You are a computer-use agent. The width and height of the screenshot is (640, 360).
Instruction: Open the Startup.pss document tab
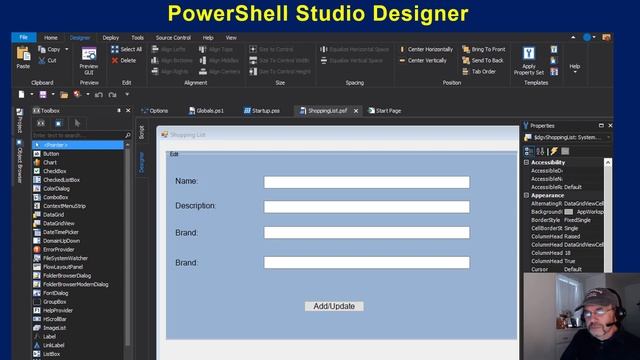click(262, 111)
